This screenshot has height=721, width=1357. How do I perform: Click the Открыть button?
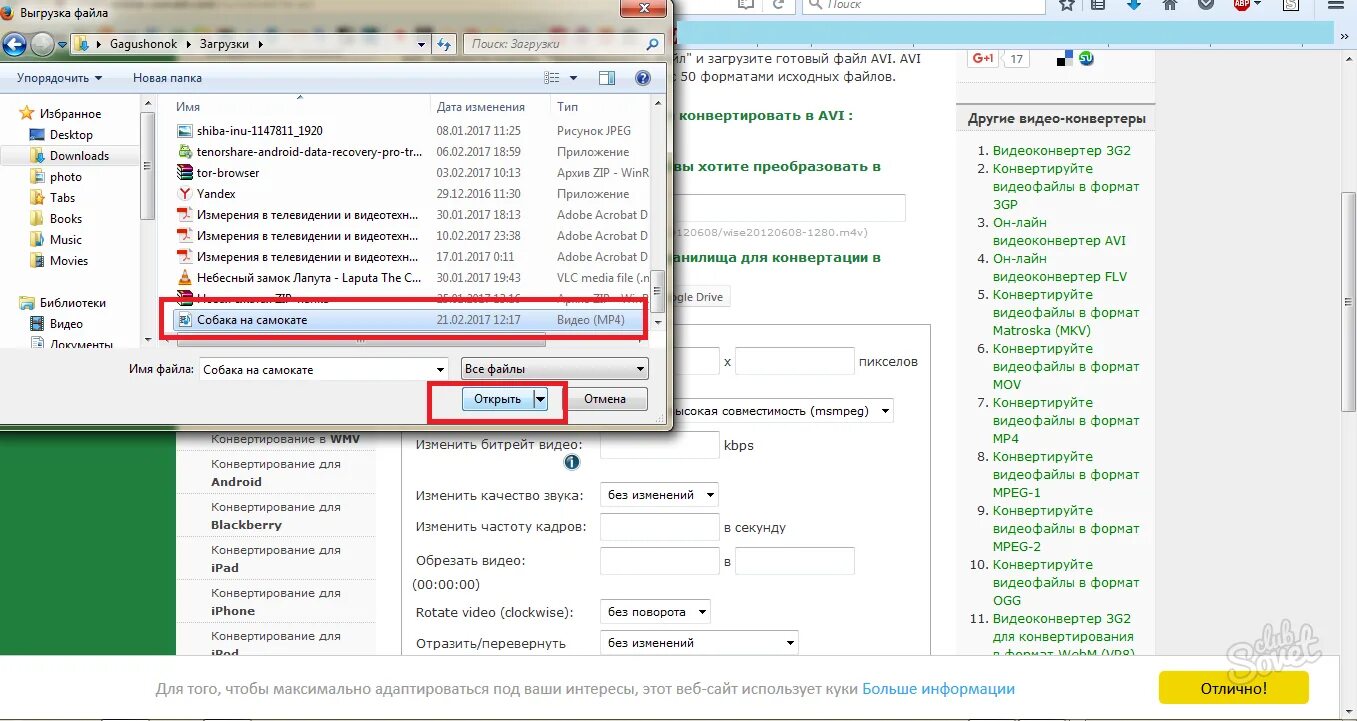tap(497, 399)
